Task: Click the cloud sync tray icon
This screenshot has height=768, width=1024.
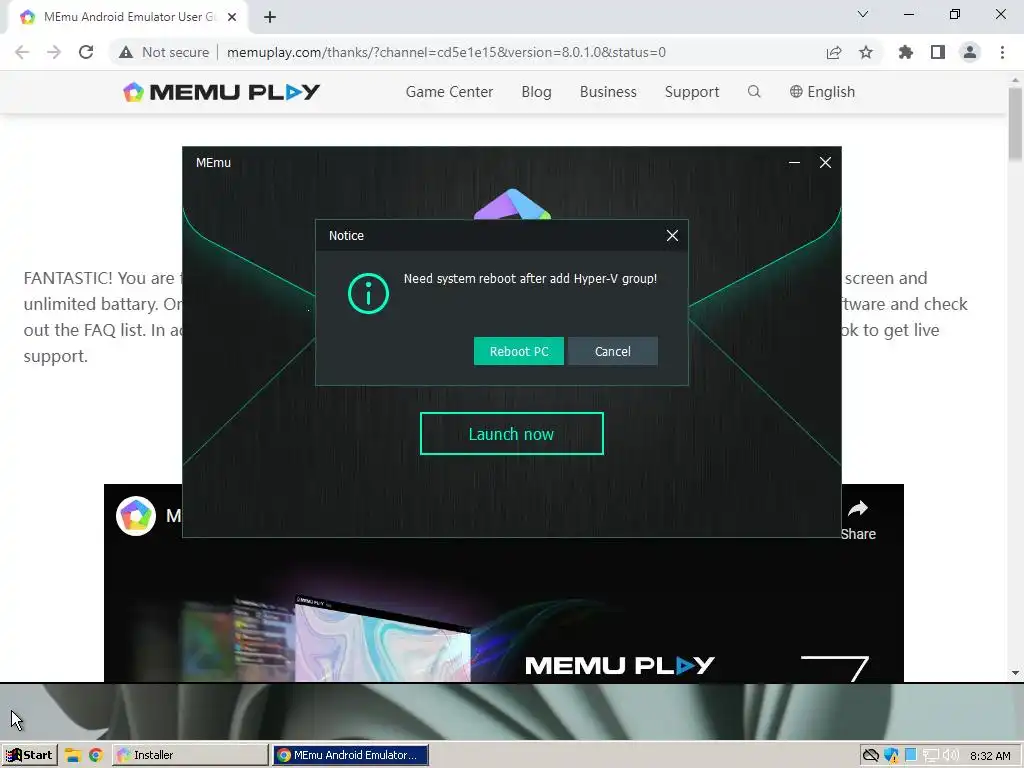Action: point(871,756)
